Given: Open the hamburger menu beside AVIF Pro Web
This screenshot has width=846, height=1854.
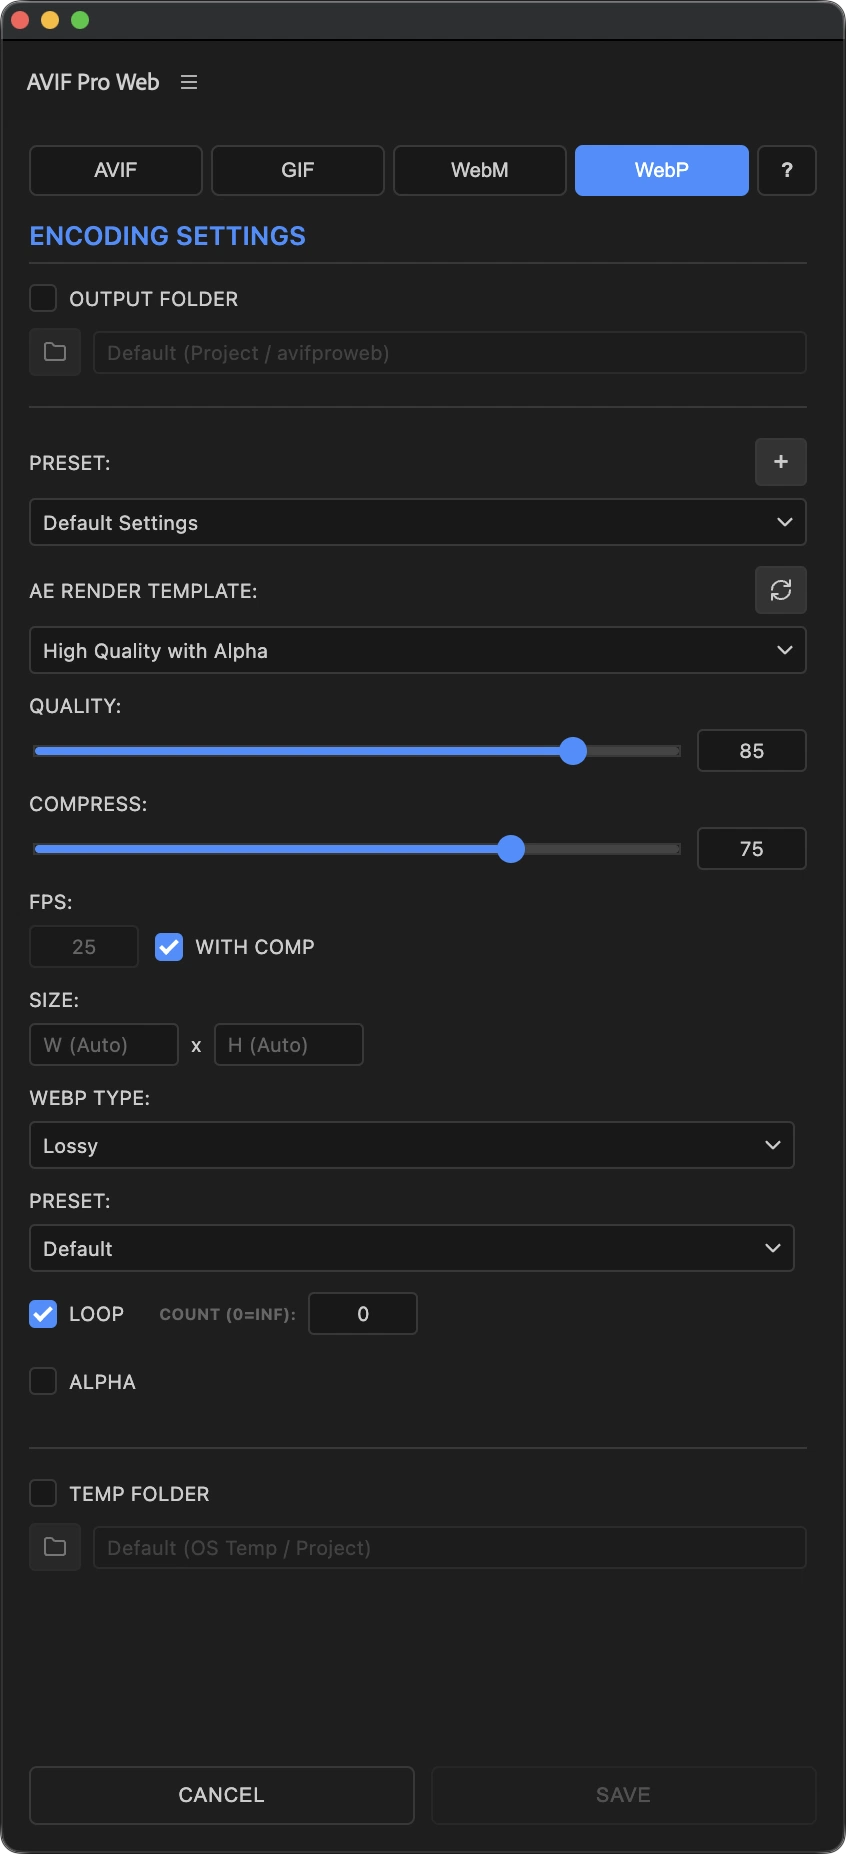Looking at the screenshot, I should coord(189,82).
